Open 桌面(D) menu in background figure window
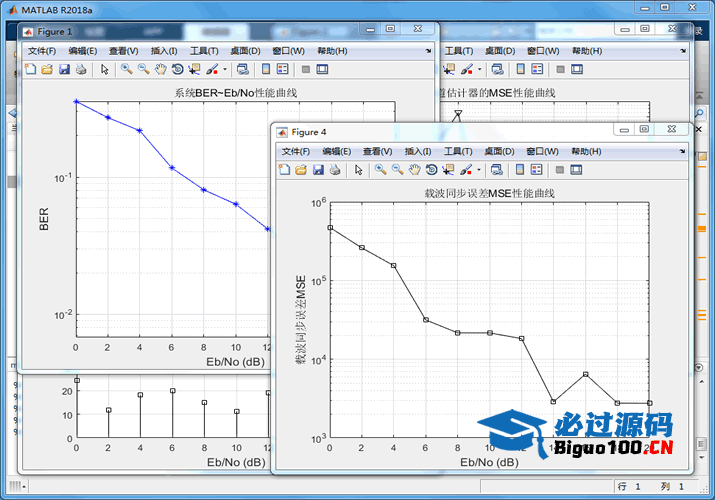Screen dimensions: 715x500 (500, 51)
